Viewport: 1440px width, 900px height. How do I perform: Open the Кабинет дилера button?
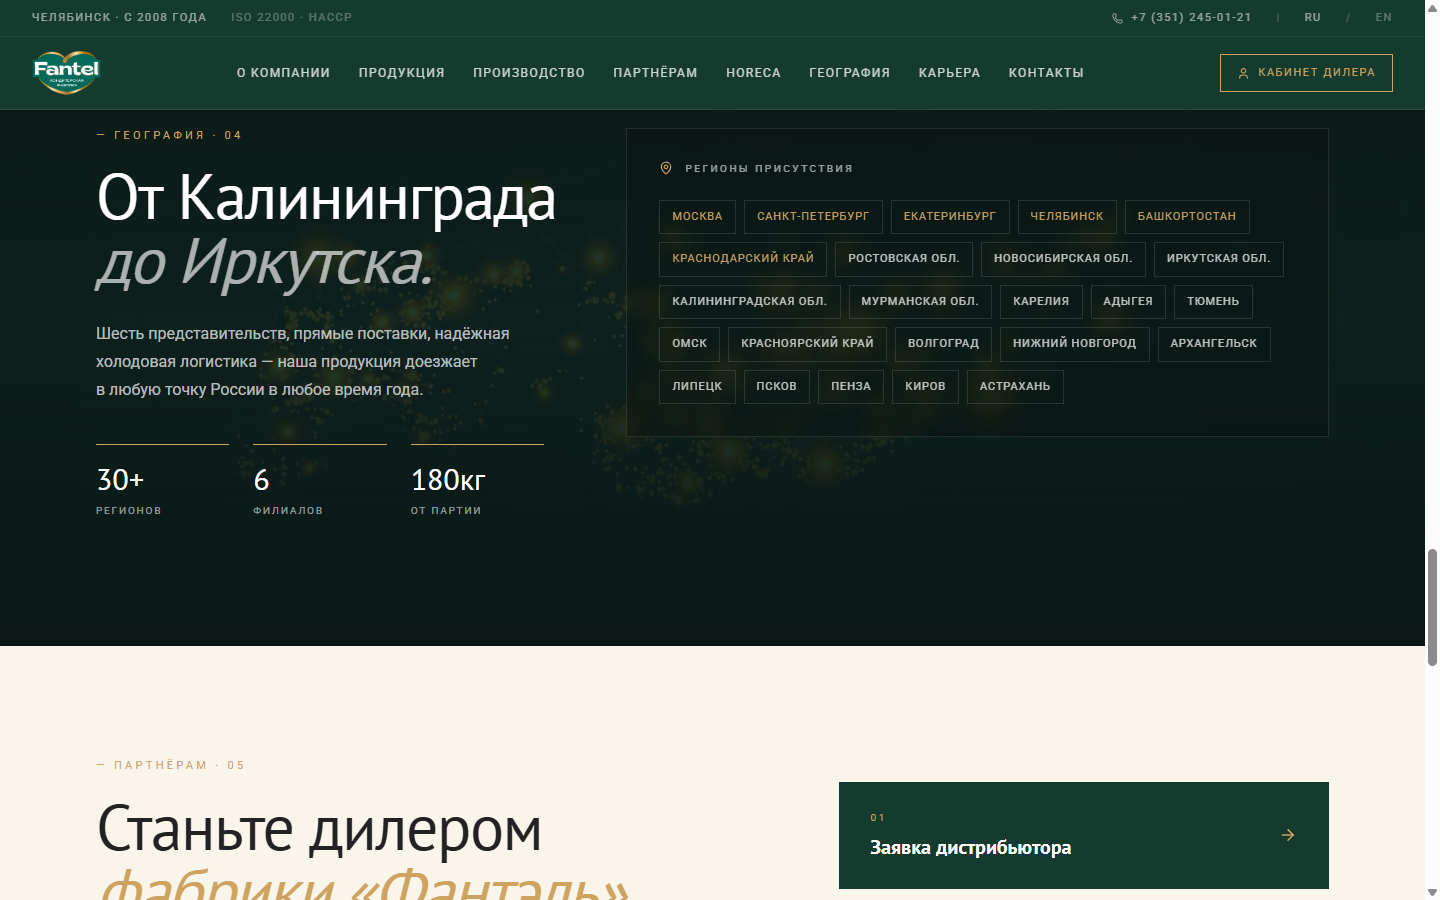(1306, 73)
